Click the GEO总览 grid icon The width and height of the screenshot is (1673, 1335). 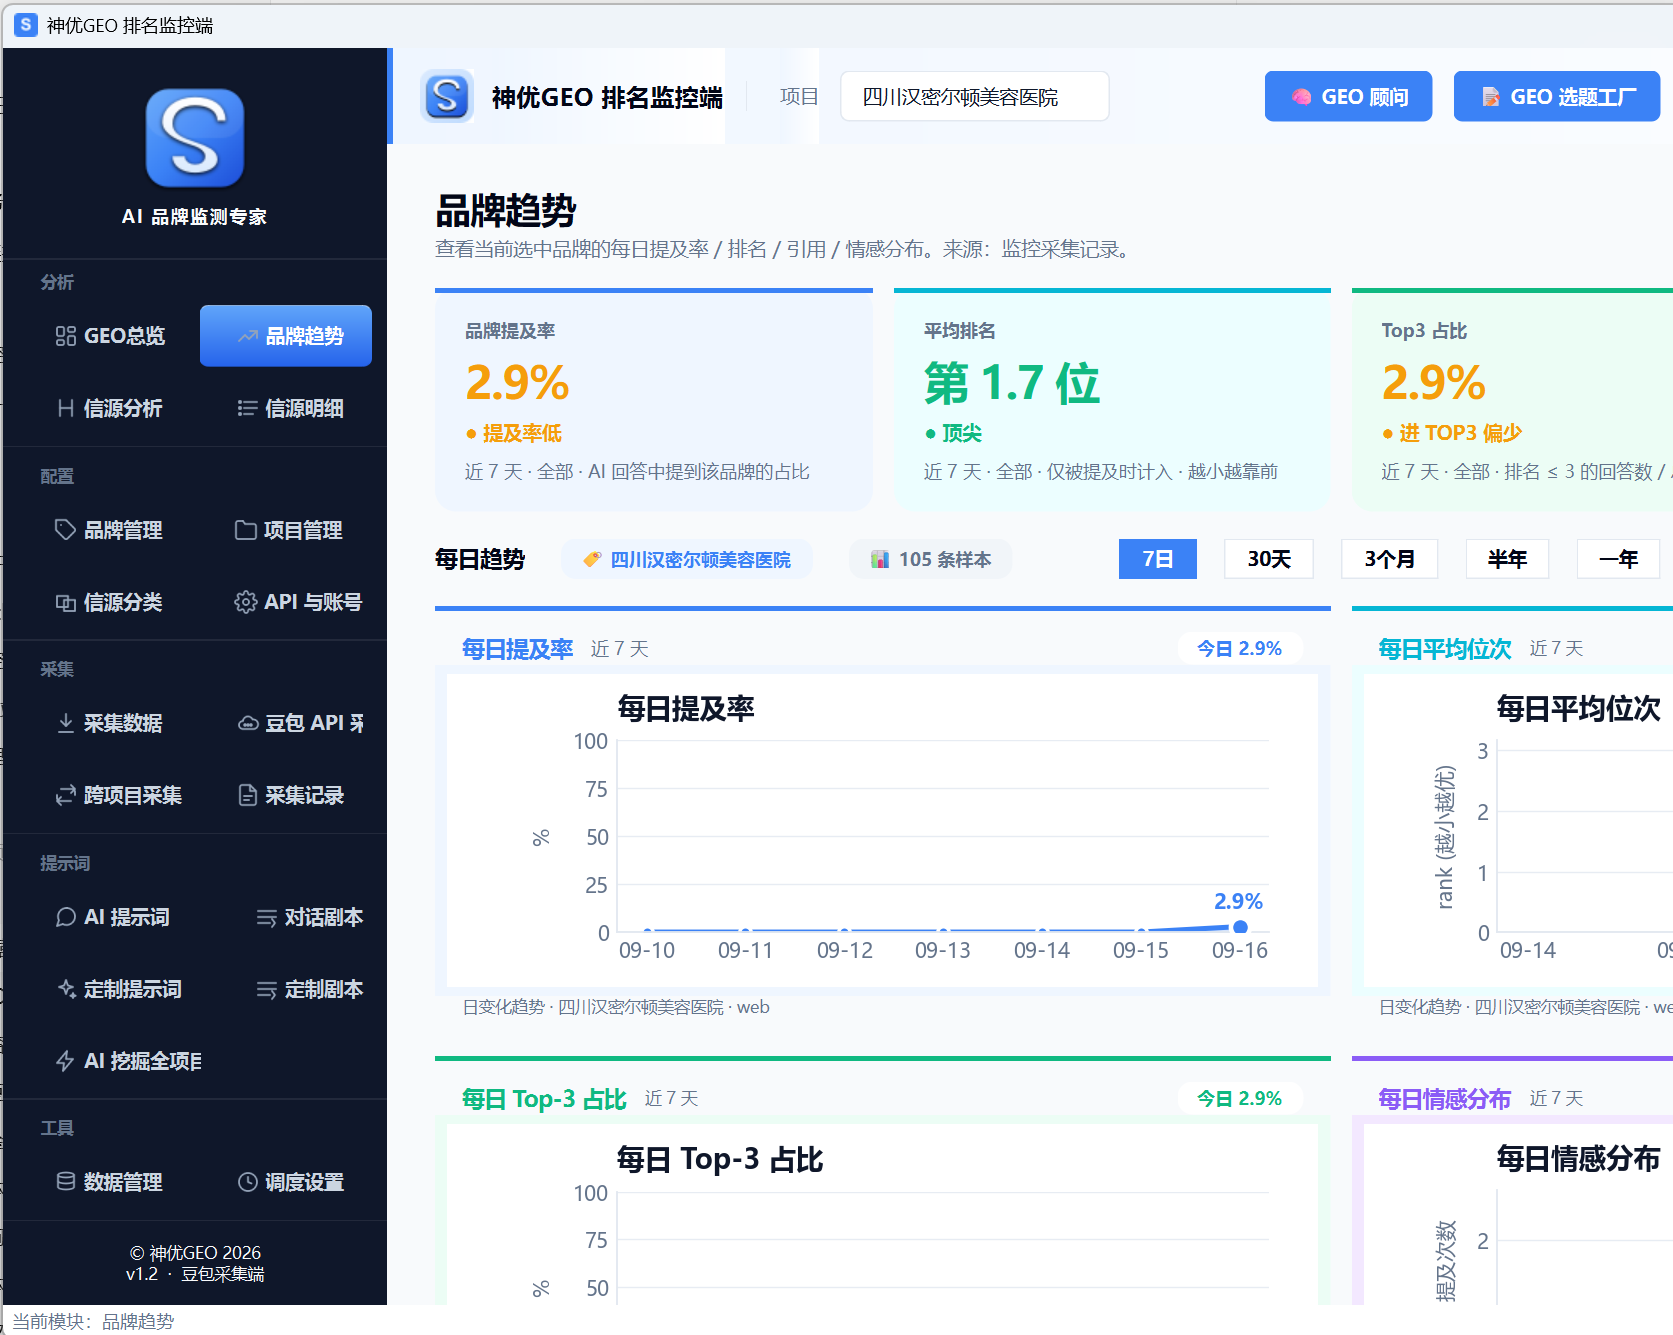click(66, 336)
